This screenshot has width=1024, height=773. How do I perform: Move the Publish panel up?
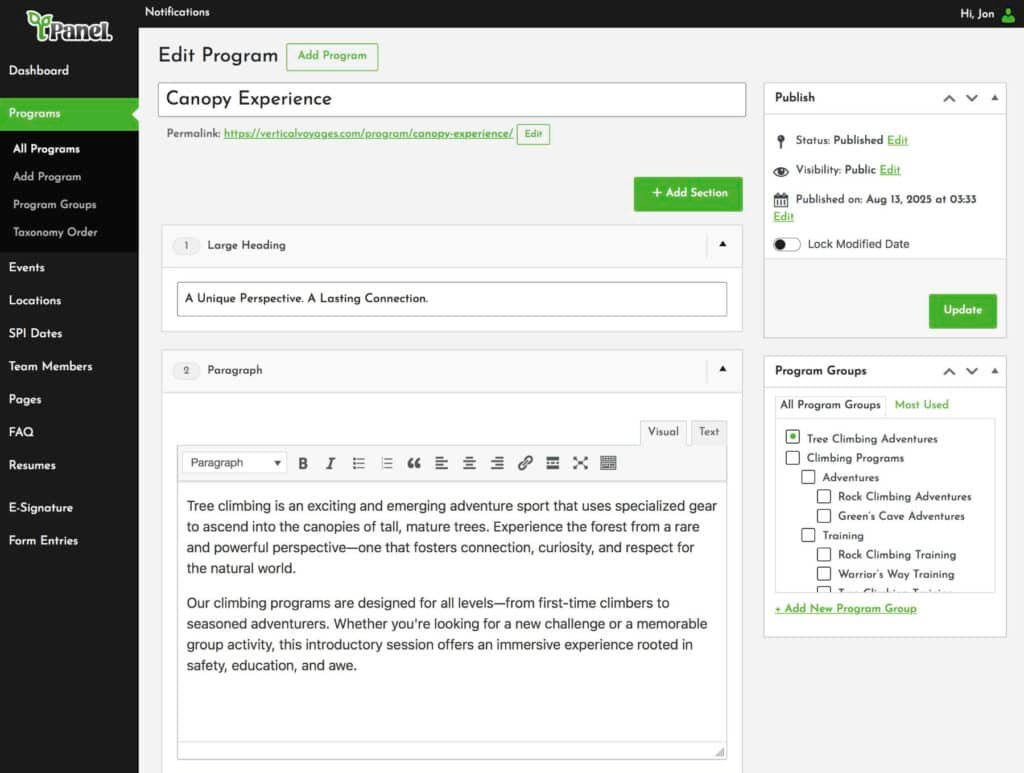(x=950, y=98)
